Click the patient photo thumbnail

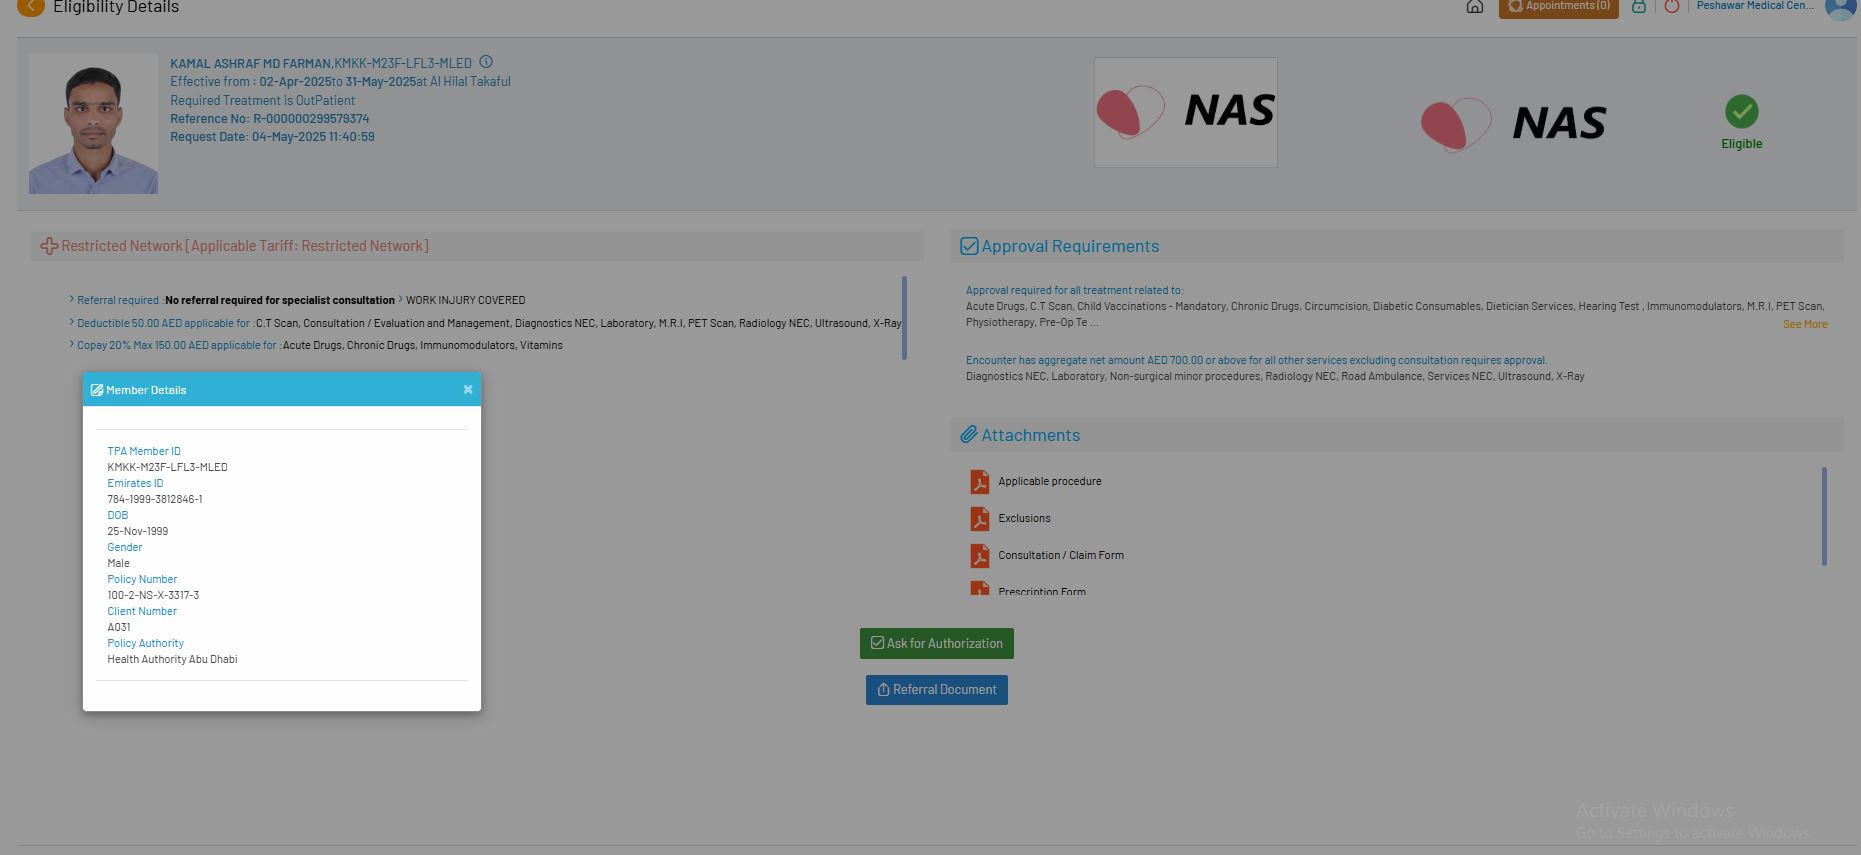pos(93,124)
